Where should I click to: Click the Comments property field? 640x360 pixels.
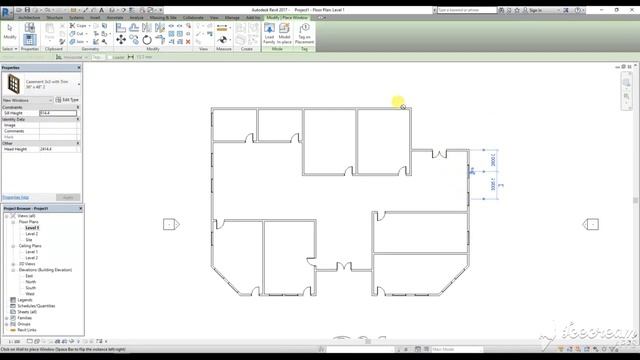58,131
